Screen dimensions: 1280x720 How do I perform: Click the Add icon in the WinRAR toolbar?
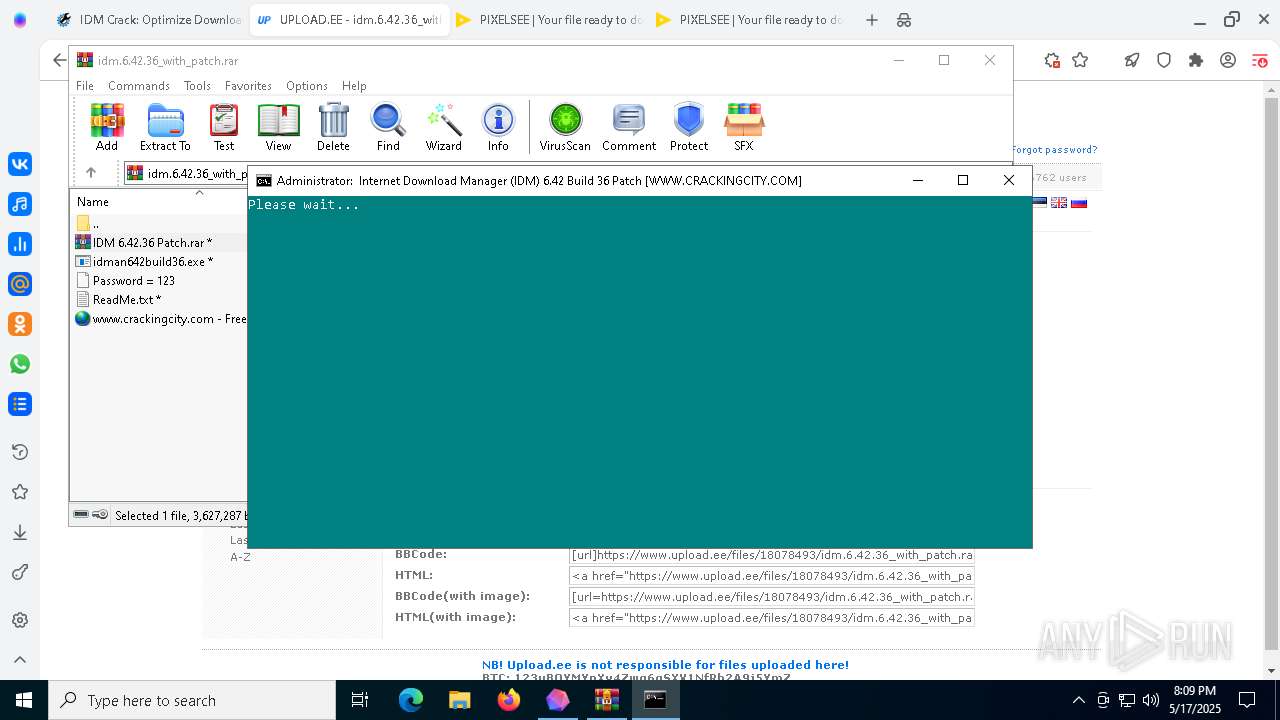[107, 127]
